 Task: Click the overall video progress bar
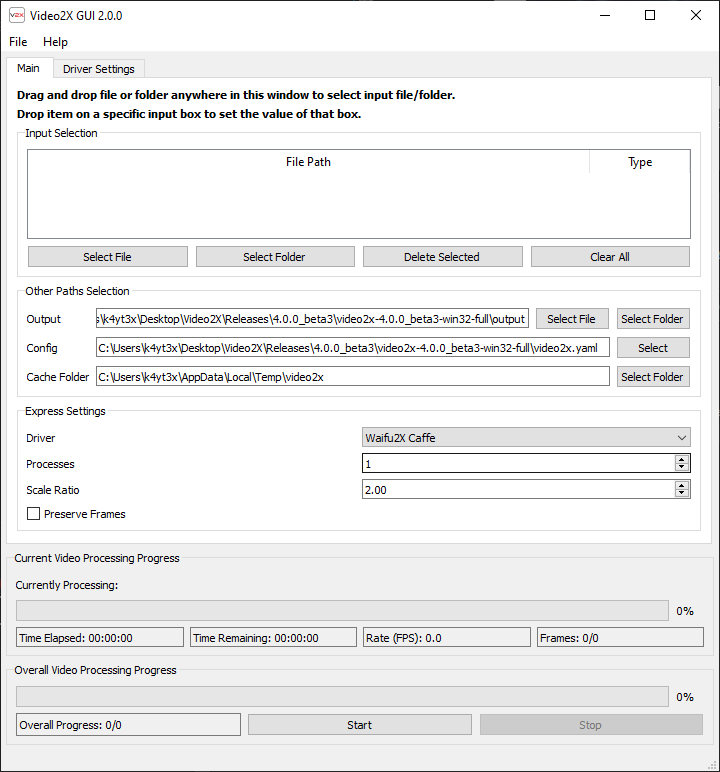[342, 697]
